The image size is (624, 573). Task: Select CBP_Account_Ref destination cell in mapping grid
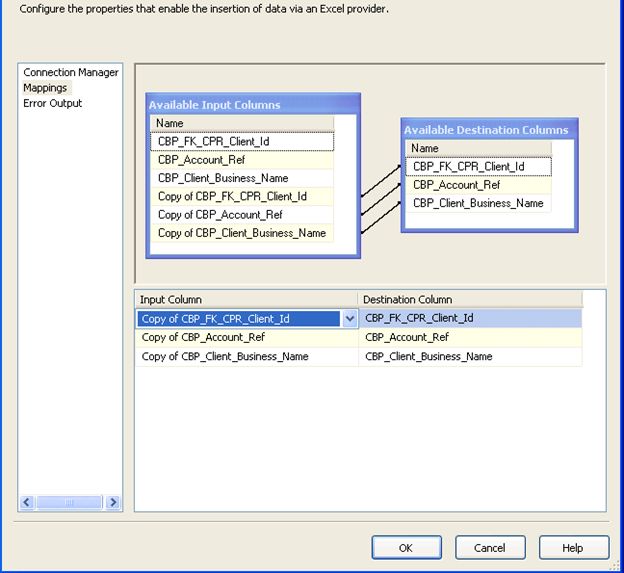click(470, 337)
